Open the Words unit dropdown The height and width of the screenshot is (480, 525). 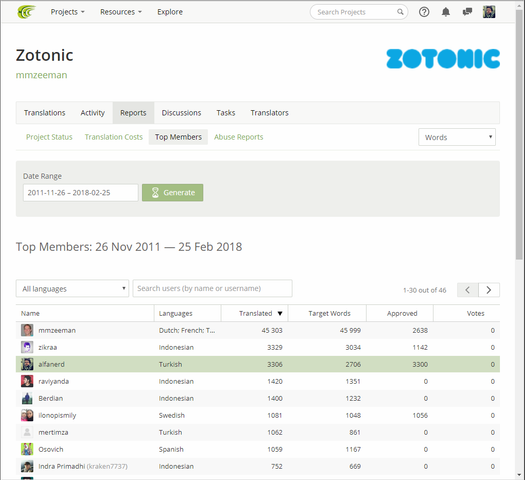pyautogui.click(x=457, y=137)
